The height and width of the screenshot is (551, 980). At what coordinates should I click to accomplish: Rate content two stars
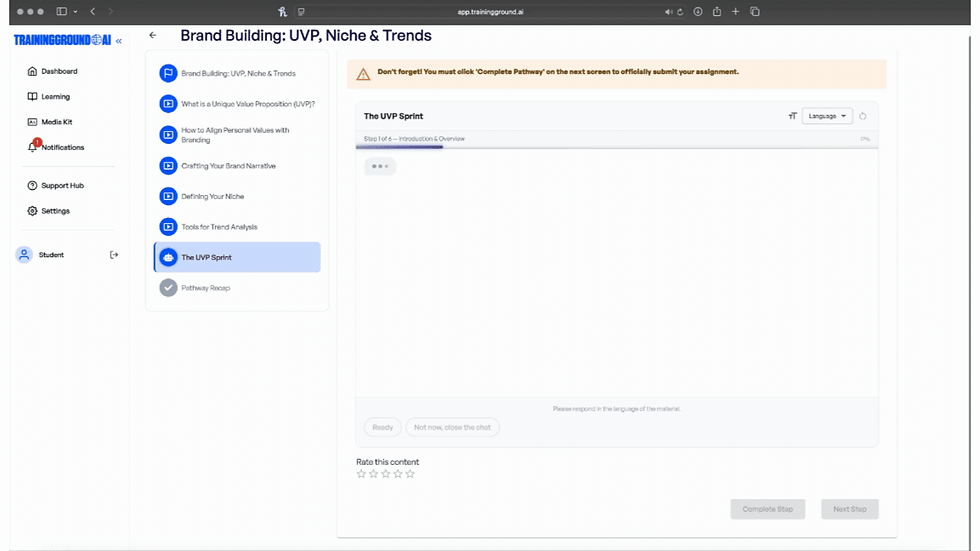pos(373,474)
